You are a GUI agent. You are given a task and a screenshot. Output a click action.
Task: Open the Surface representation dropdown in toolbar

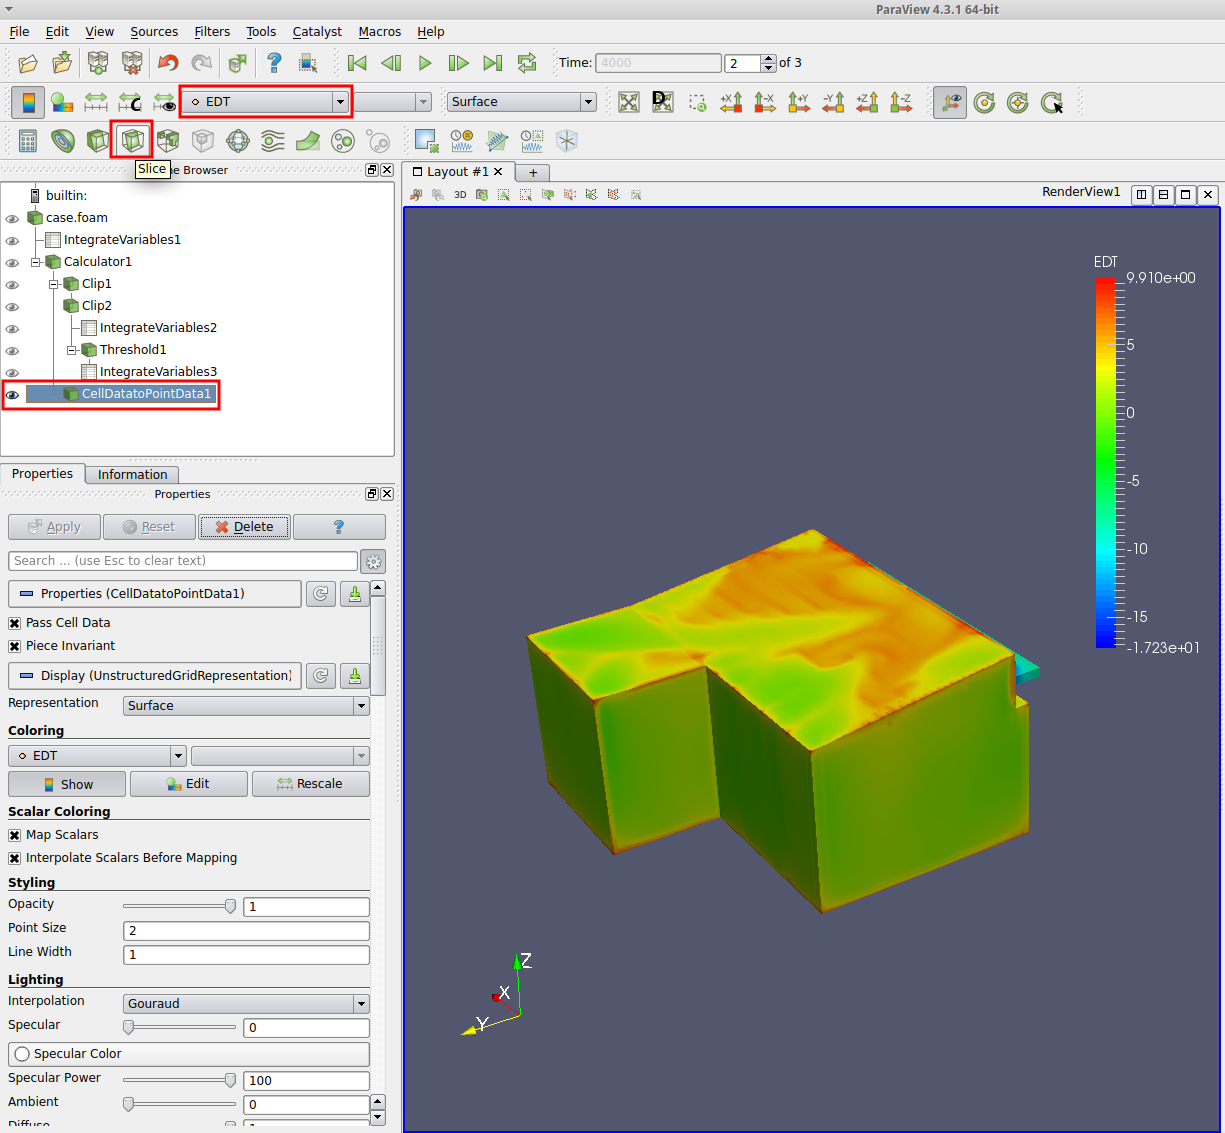(521, 102)
